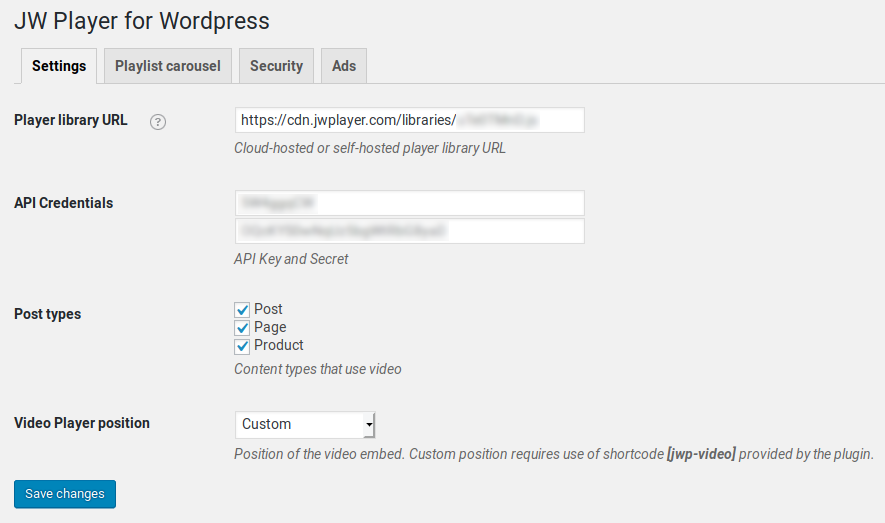The image size is (885, 523).
Task: Select the API Secret input field
Action: tap(410, 231)
